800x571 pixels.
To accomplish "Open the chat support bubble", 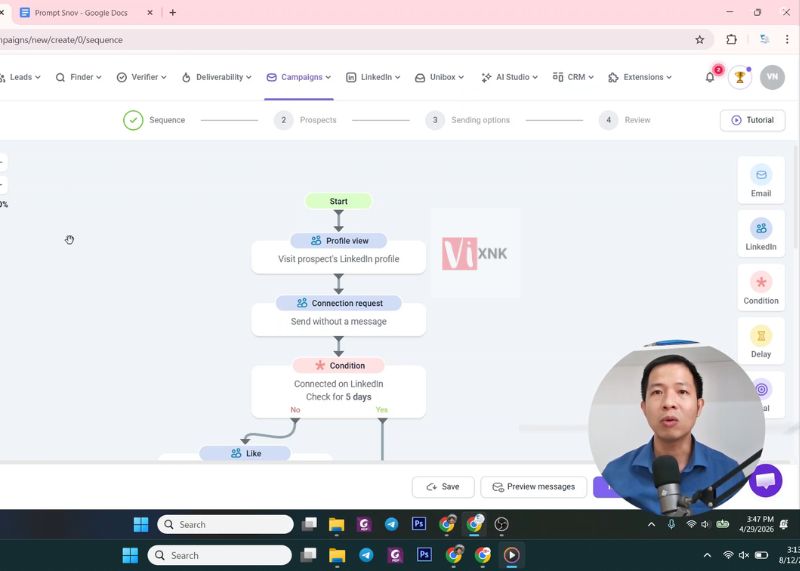I will coord(766,480).
